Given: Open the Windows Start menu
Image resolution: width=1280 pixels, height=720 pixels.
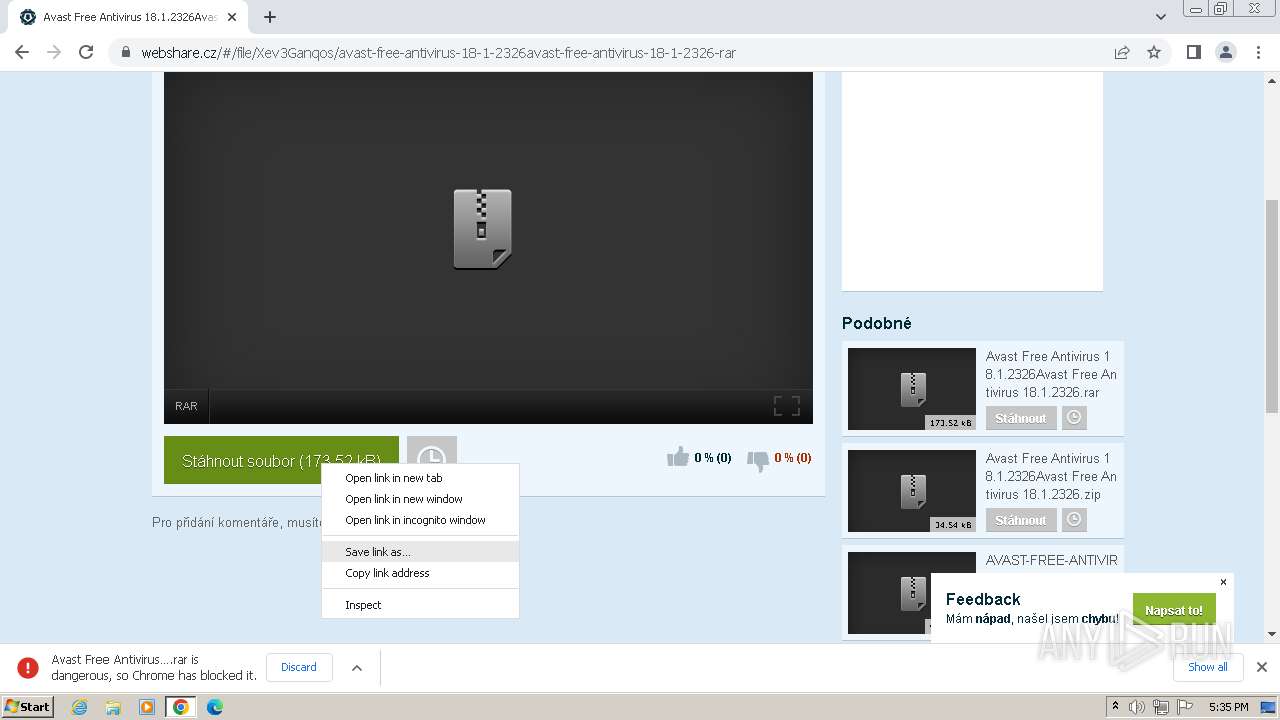Looking at the screenshot, I should tap(27, 706).
